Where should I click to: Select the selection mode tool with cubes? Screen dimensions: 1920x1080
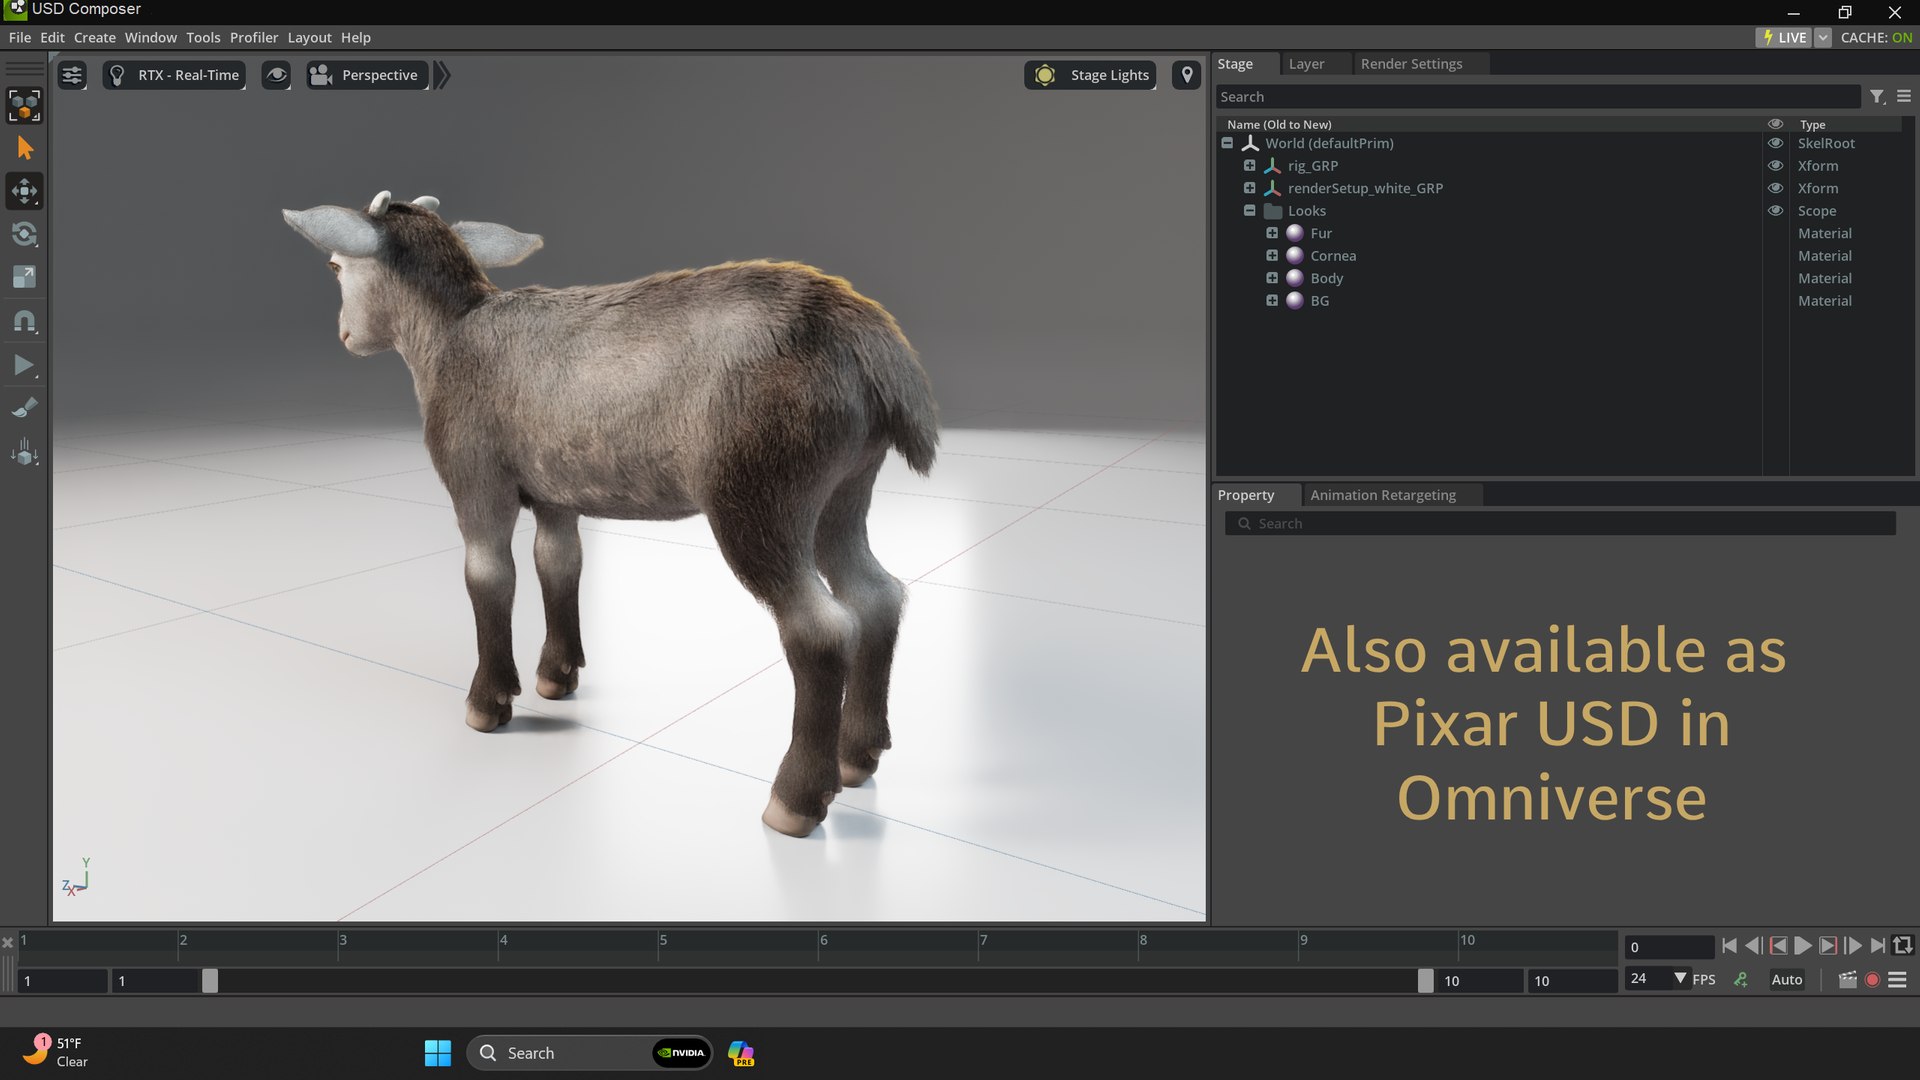(x=24, y=105)
